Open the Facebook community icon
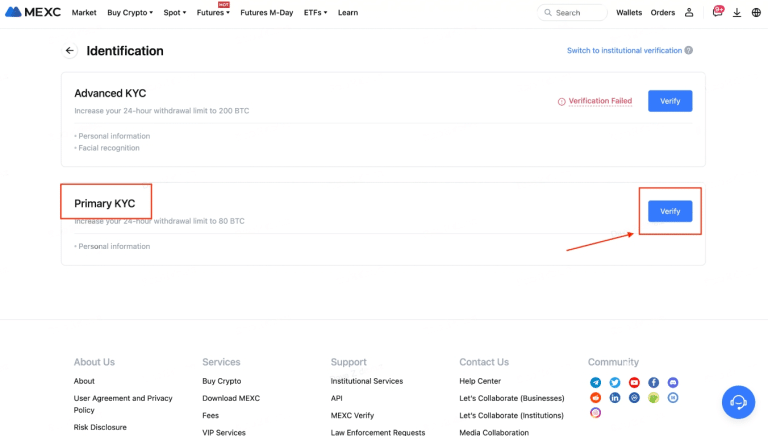 coord(653,382)
